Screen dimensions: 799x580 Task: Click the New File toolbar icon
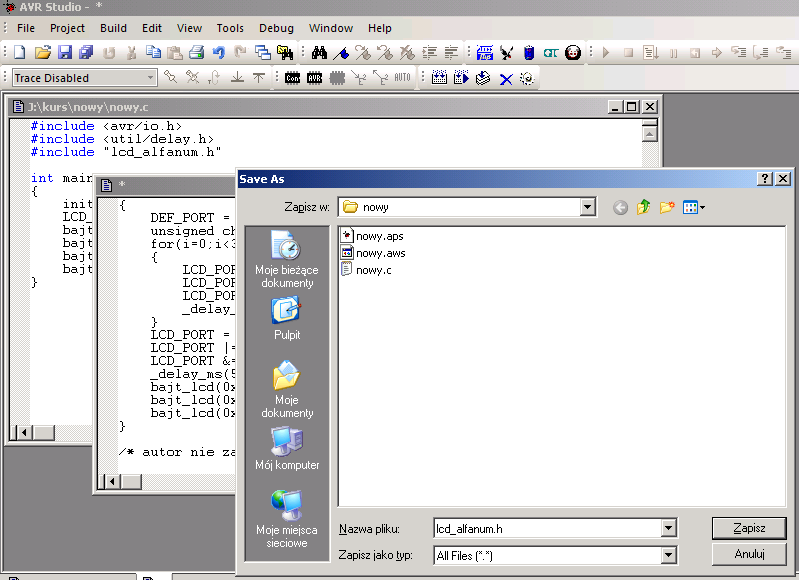(20, 52)
